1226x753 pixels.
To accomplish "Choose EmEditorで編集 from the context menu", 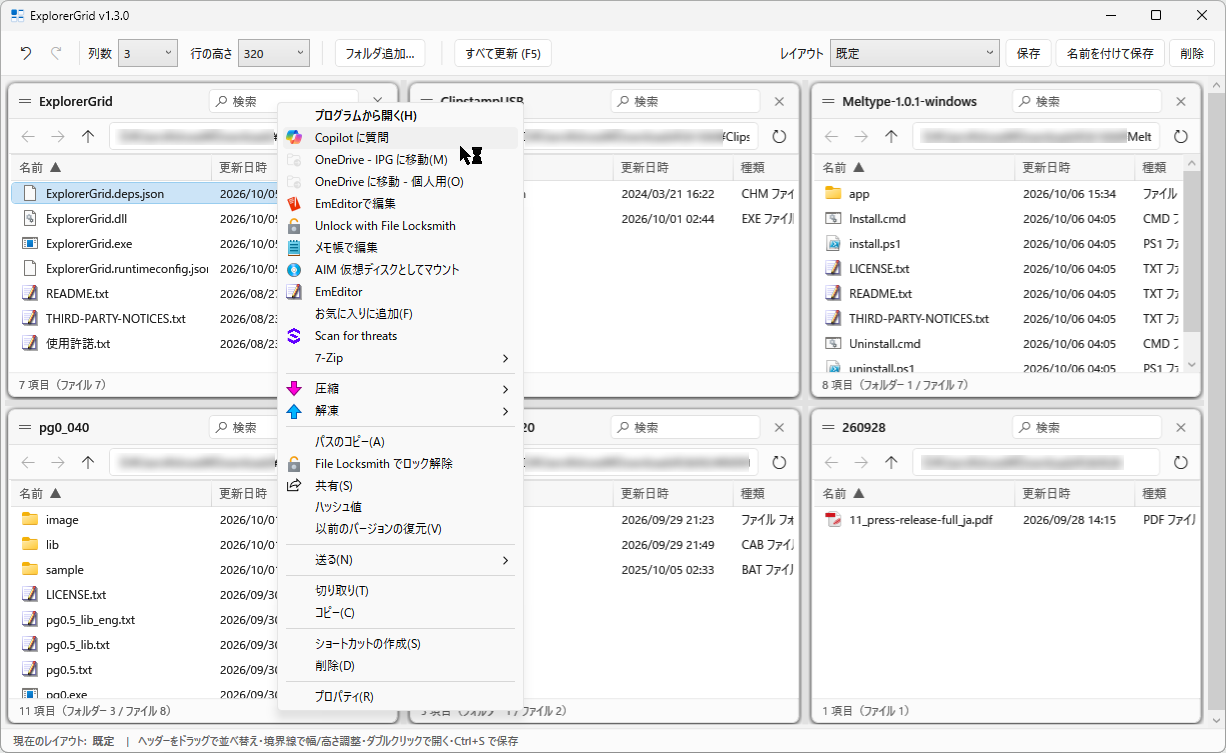I will (400, 203).
